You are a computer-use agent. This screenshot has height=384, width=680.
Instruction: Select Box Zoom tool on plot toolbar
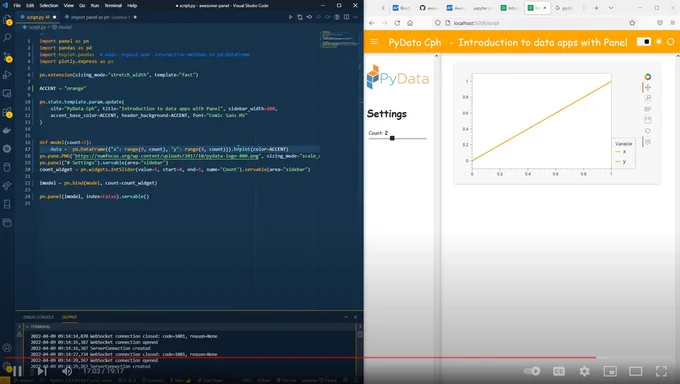pos(647,98)
